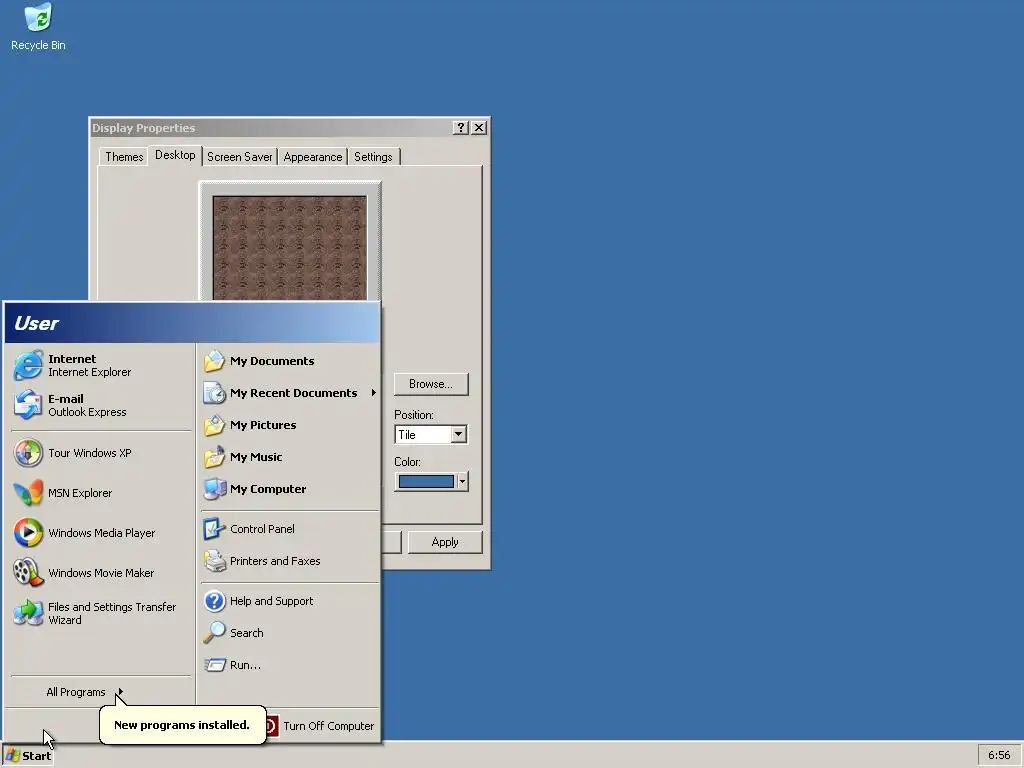Click the "Turn Off Computer" label

click(328, 726)
